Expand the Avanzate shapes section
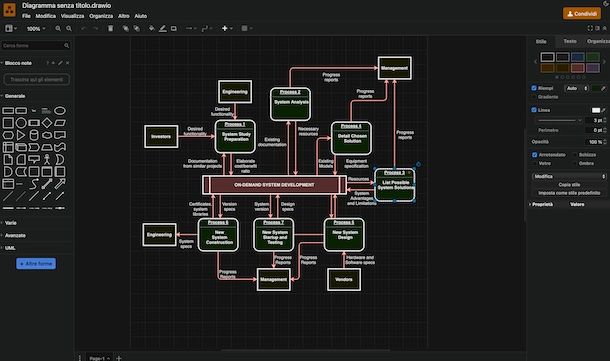 pos(15,235)
